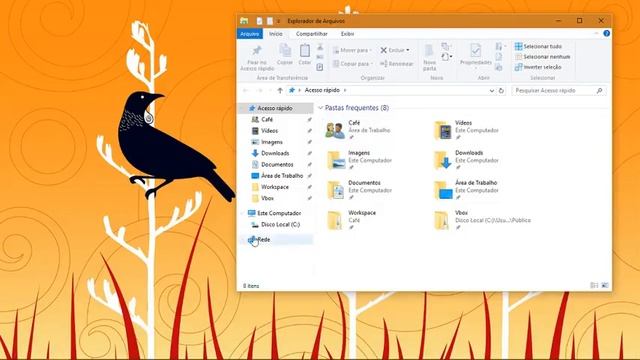Image resolution: width=640 pixels, height=360 pixels.
Task: Click Selecionar nenhum
Action: pos(542,57)
